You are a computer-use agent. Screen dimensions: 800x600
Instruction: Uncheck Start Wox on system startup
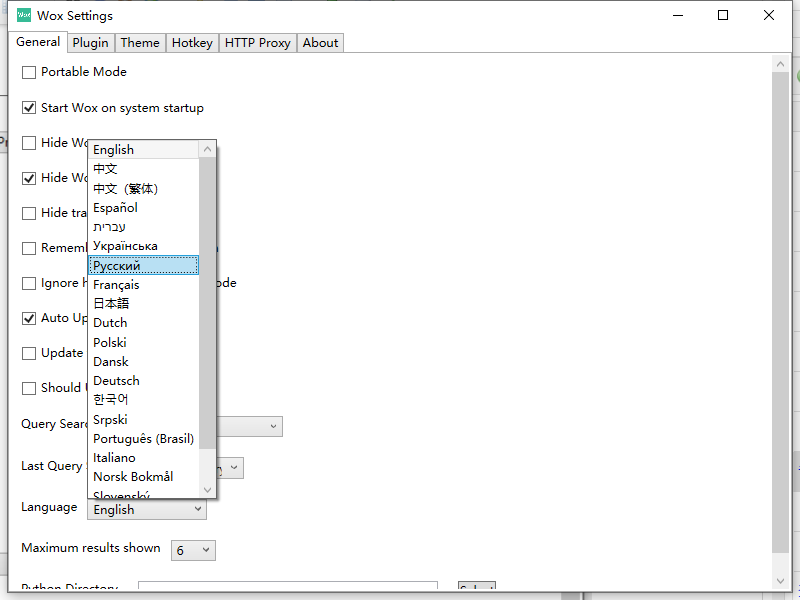(29, 108)
